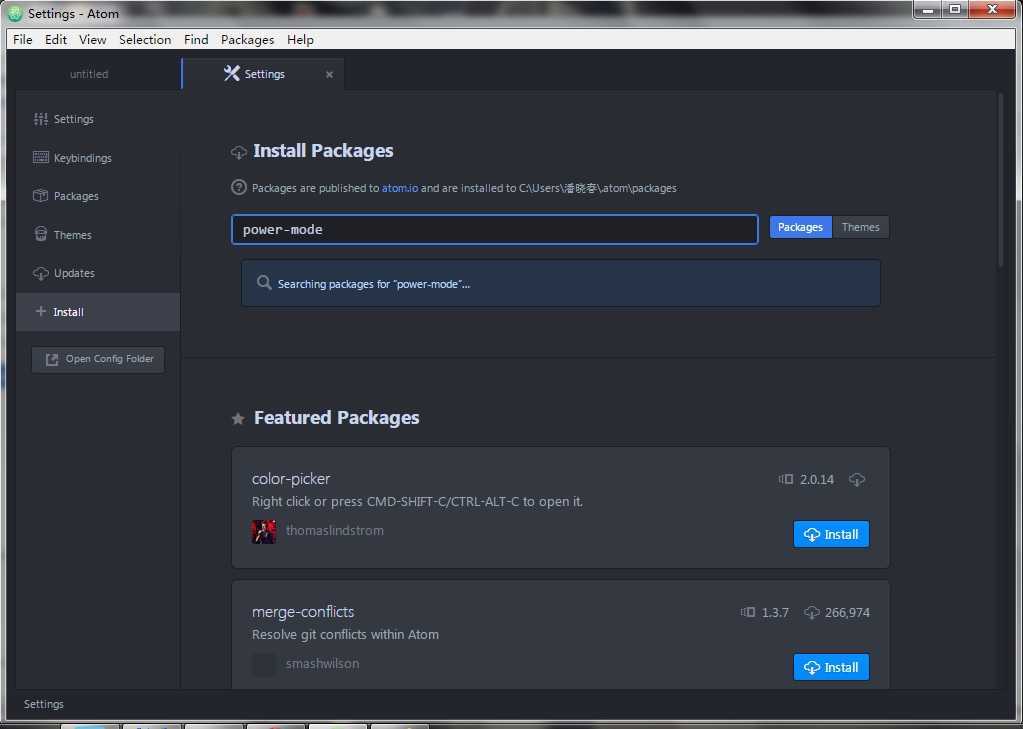Open the View menu
This screenshot has height=729, width=1023.
pyautogui.click(x=93, y=40)
